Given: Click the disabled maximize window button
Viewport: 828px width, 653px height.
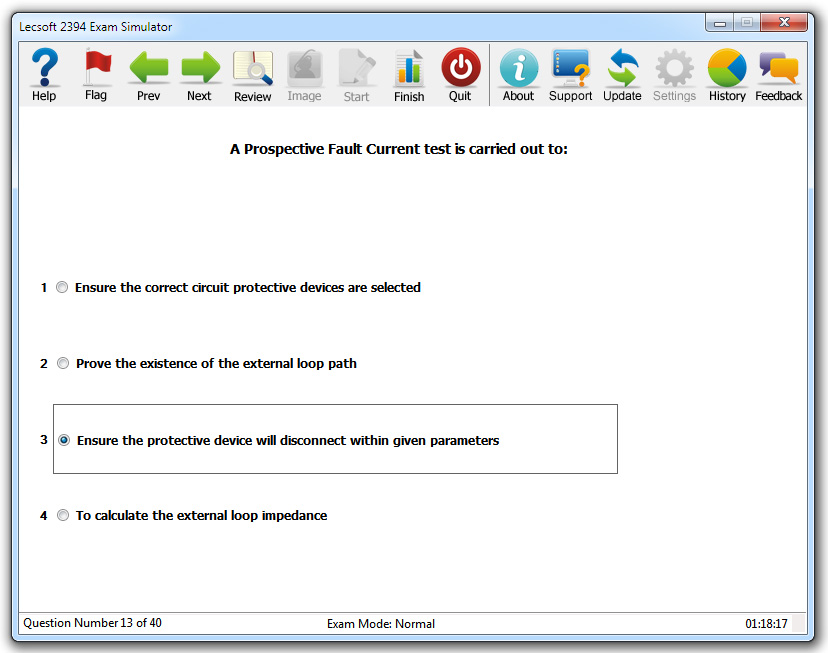Looking at the screenshot, I should (x=747, y=23).
